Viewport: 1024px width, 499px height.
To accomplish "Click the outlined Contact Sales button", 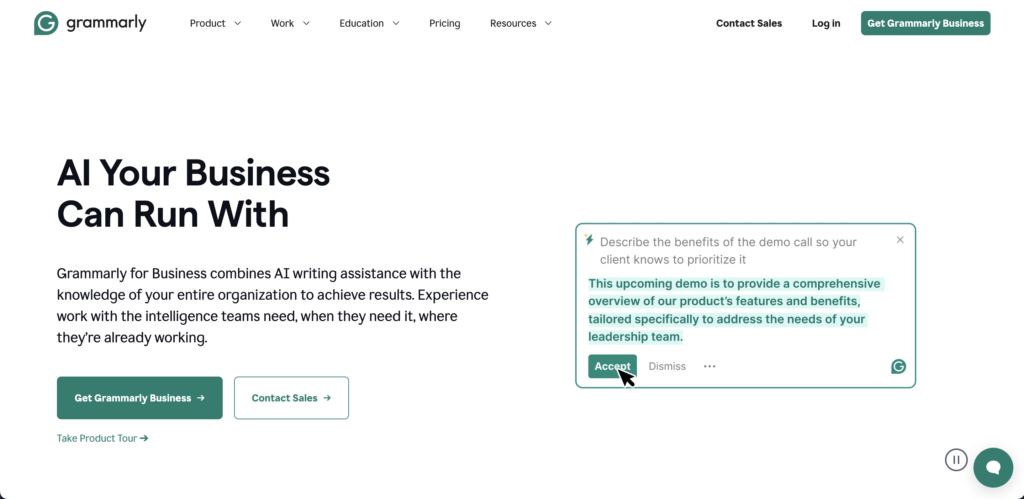I will click(291, 398).
